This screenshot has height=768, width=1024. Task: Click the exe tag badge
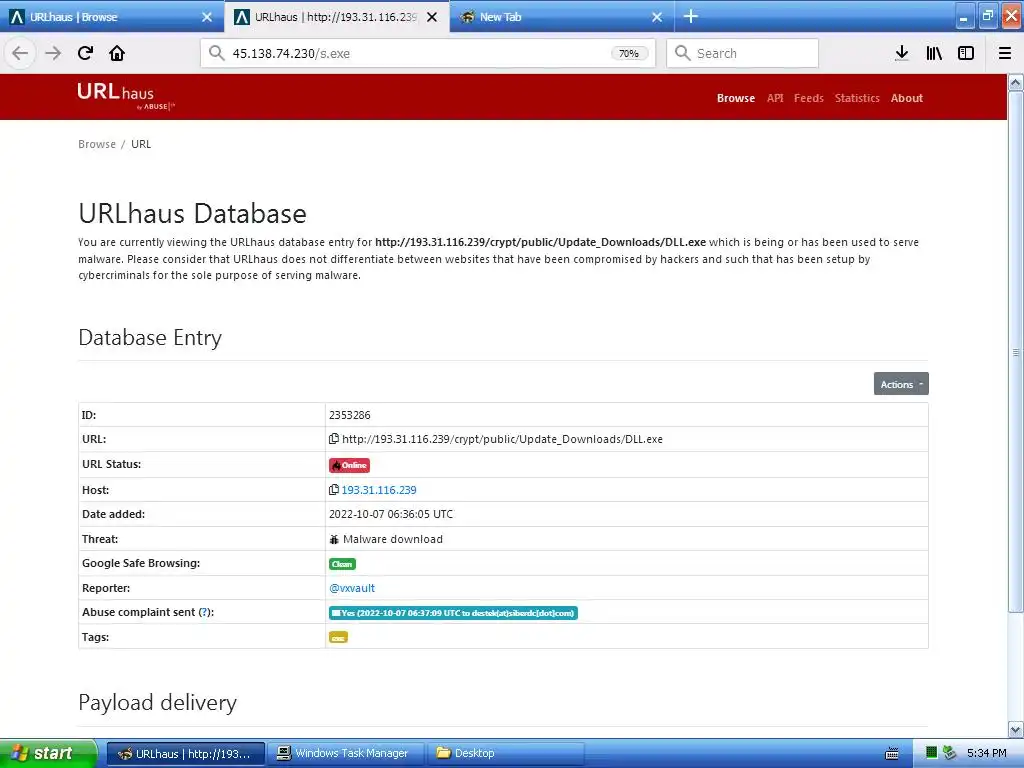(338, 637)
